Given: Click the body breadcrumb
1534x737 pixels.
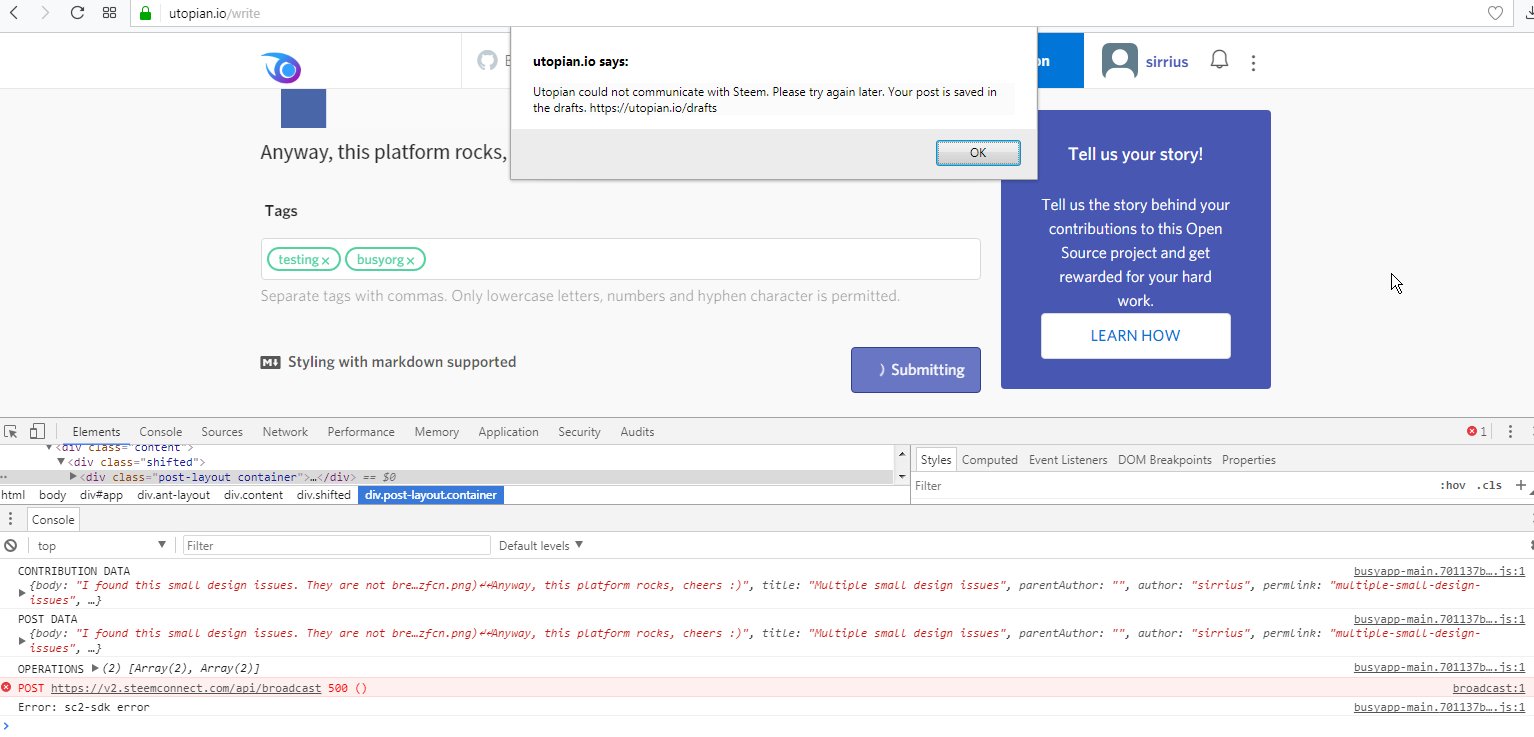Looking at the screenshot, I should click(x=53, y=495).
